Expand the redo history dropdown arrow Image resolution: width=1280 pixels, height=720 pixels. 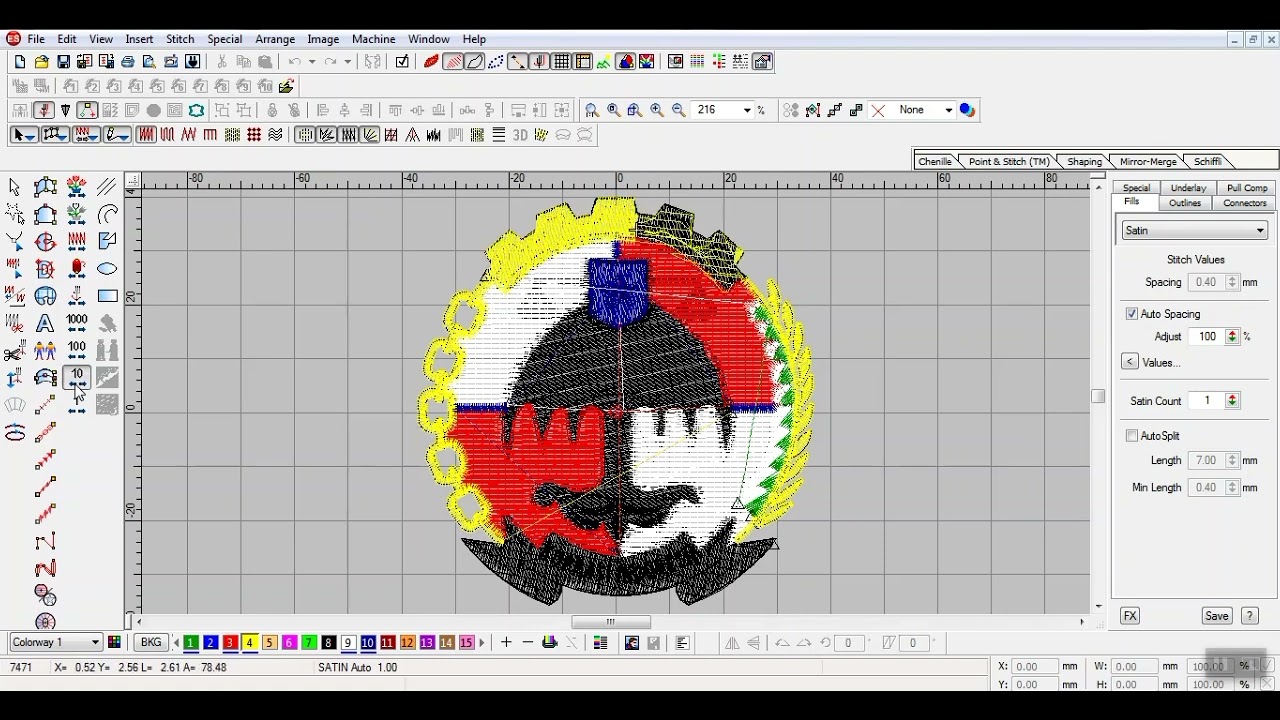(348, 62)
